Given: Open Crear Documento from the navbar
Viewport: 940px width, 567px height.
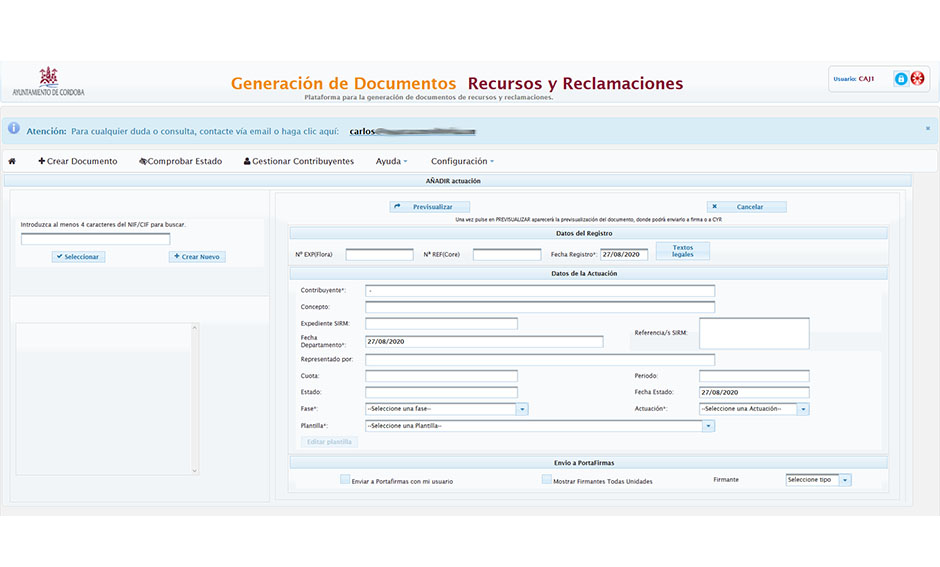Looking at the screenshot, I should pos(78,161).
